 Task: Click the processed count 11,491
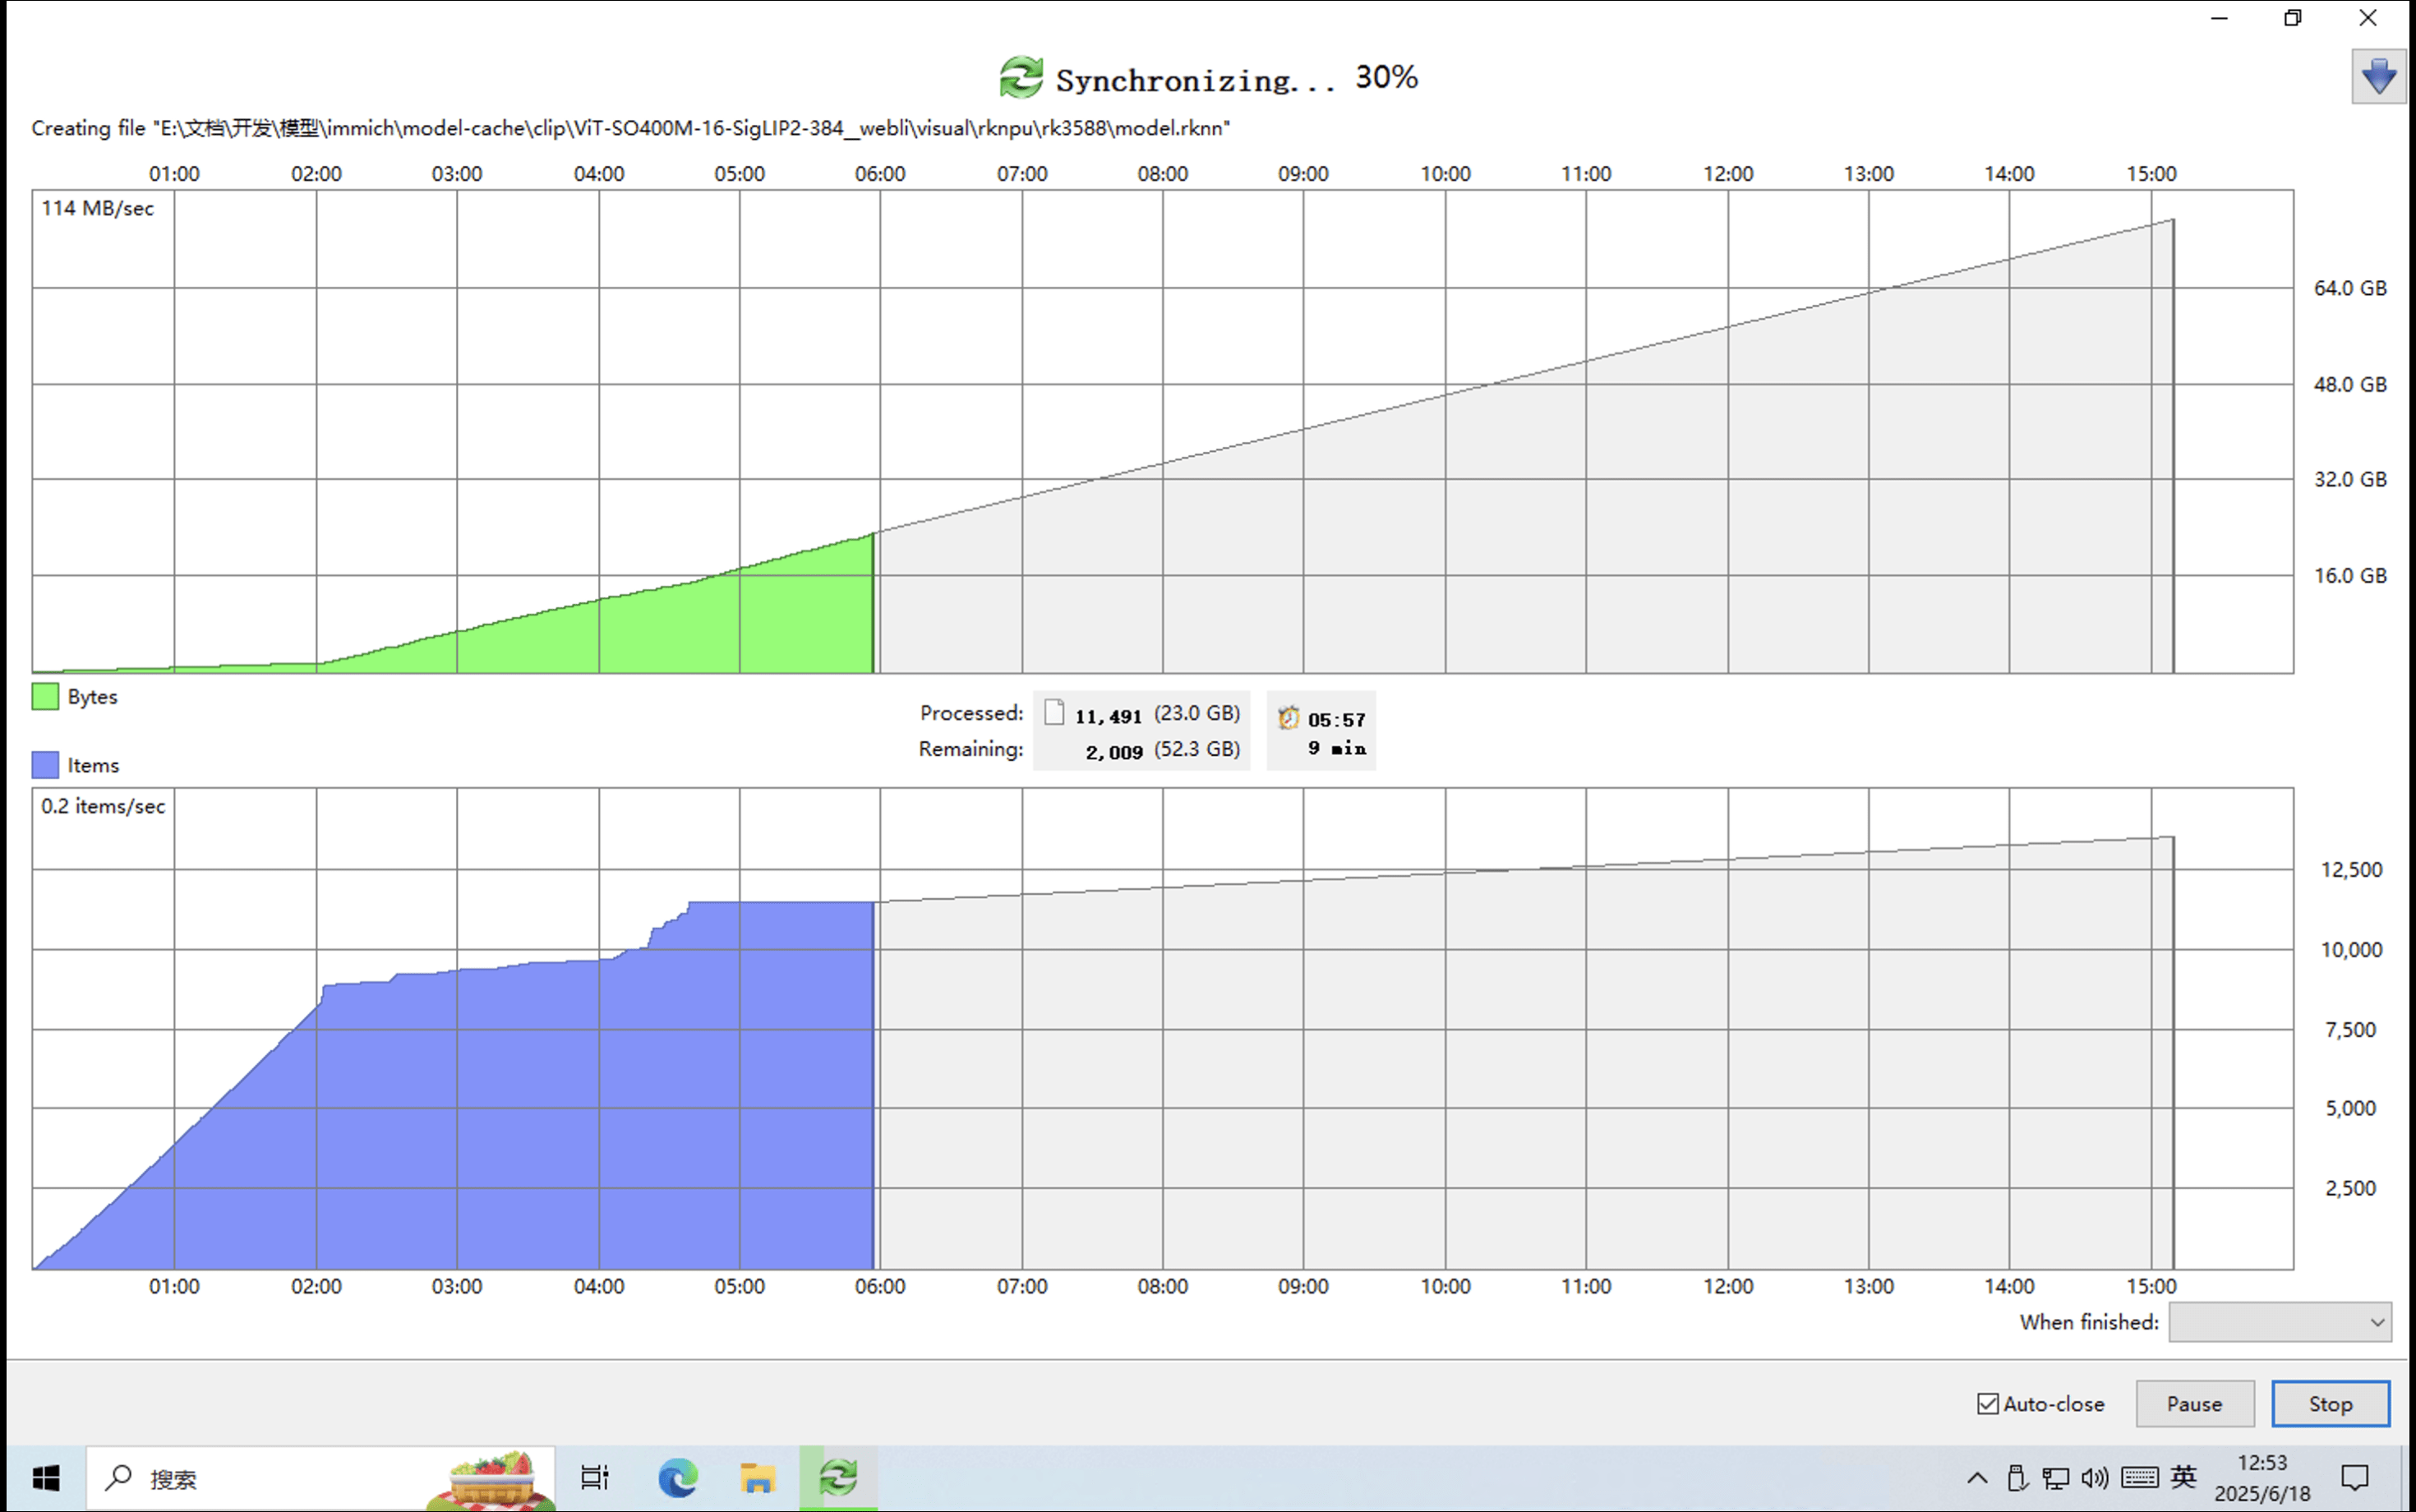(x=1108, y=716)
